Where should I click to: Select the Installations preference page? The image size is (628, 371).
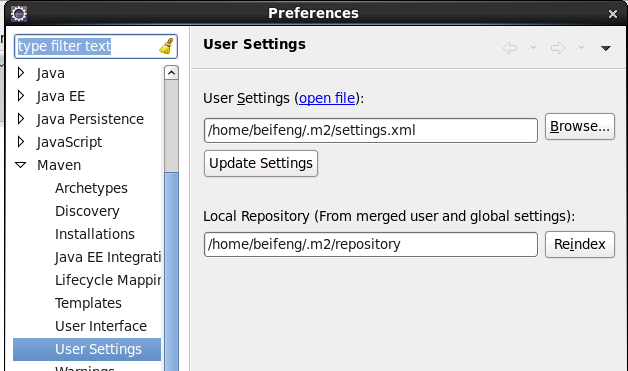[x=95, y=234]
